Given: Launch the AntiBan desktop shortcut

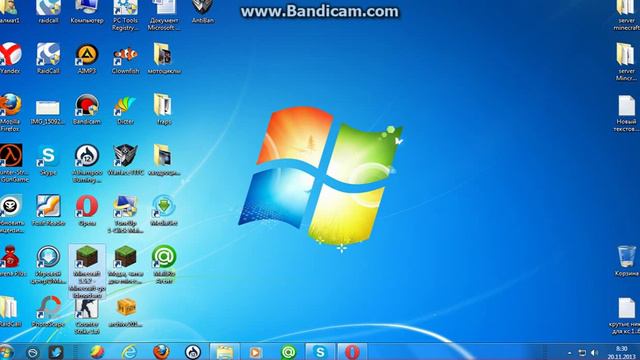Looking at the screenshot, I should (202, 12).
